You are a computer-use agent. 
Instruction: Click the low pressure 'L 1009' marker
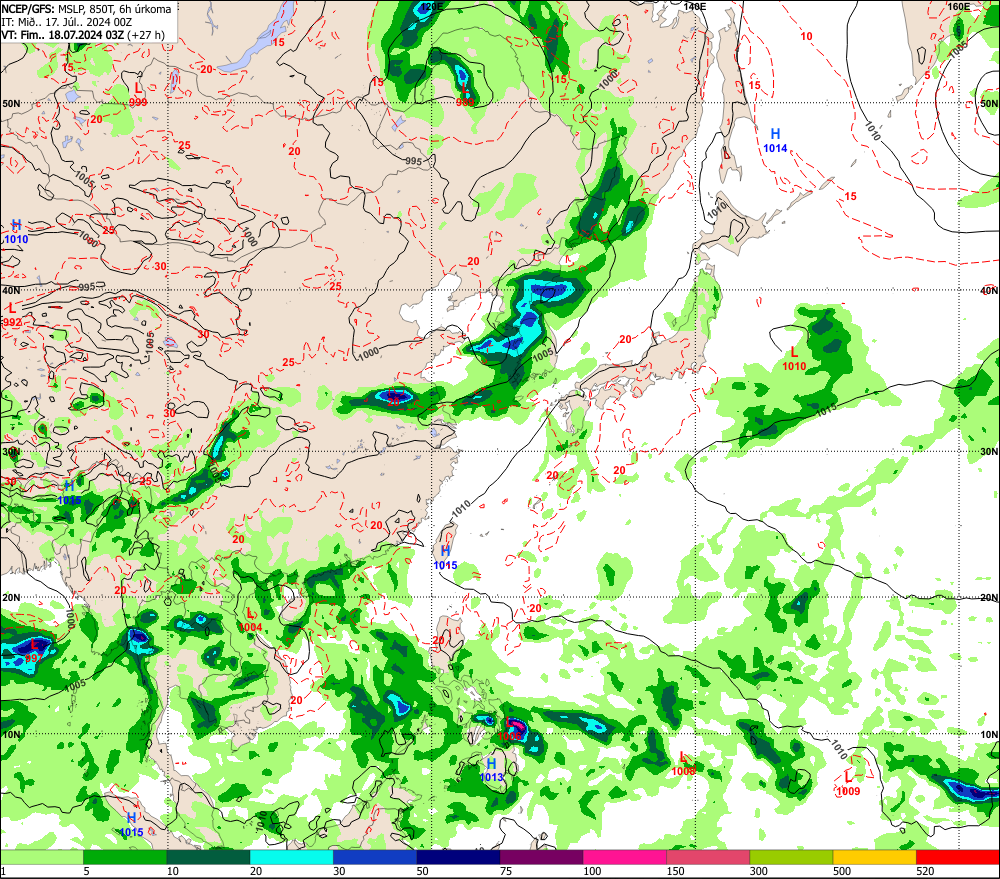click(848, 784)
